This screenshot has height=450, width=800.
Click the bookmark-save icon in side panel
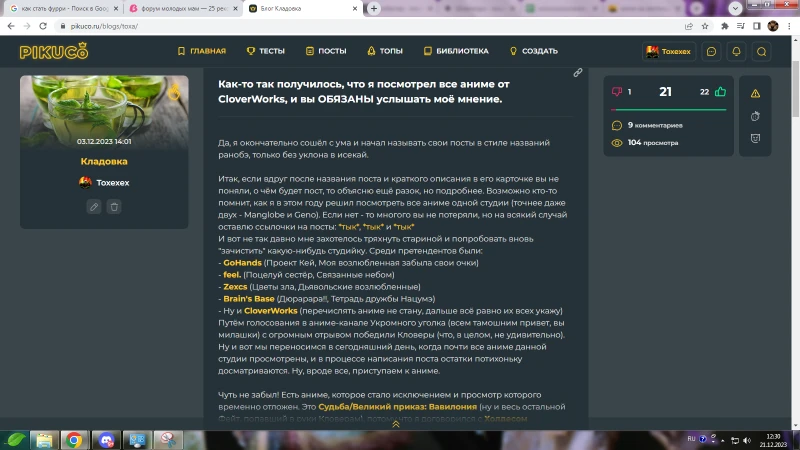coord(755,138)
